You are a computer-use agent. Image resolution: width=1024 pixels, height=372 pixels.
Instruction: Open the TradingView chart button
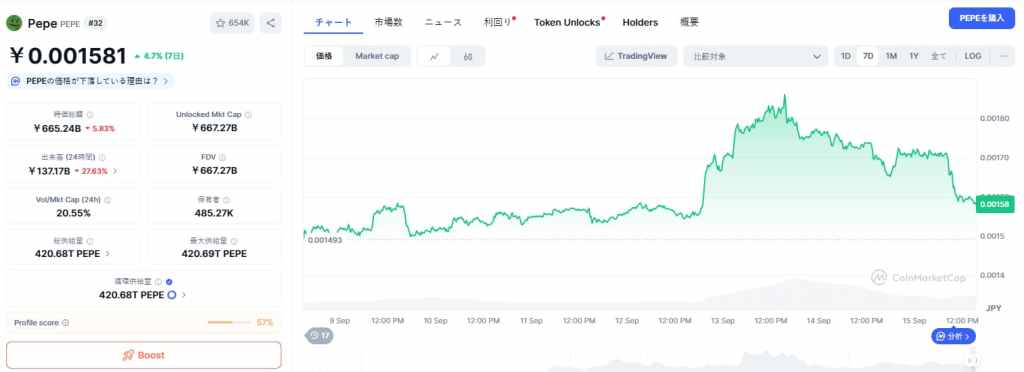636,56
